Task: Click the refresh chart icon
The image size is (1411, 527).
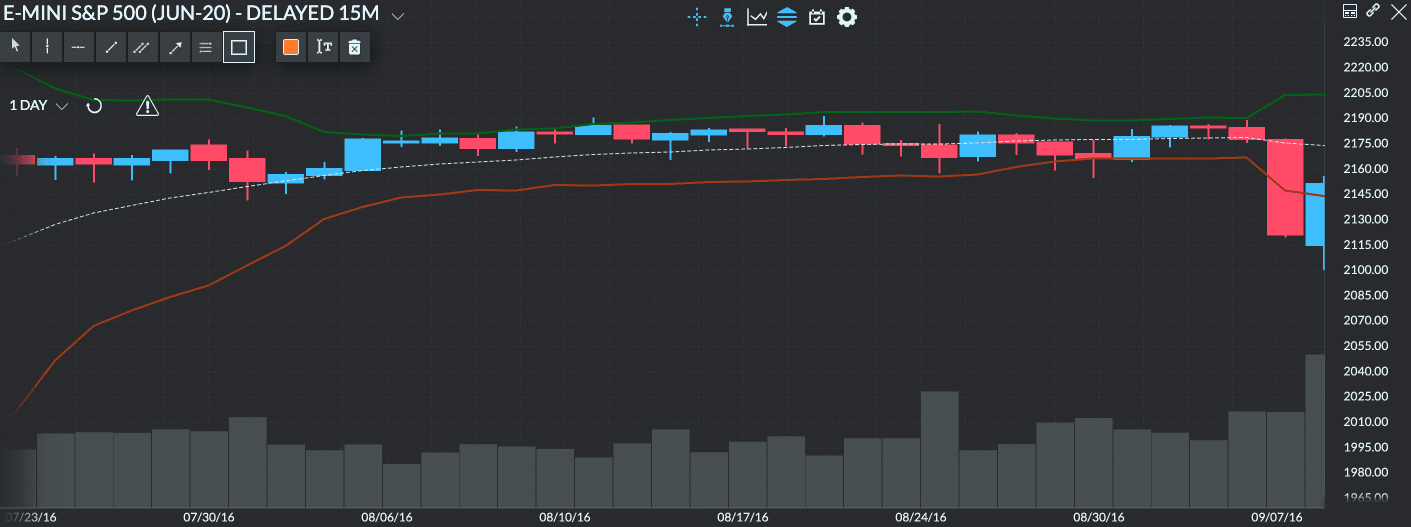Action: click(x=94, y=105)
